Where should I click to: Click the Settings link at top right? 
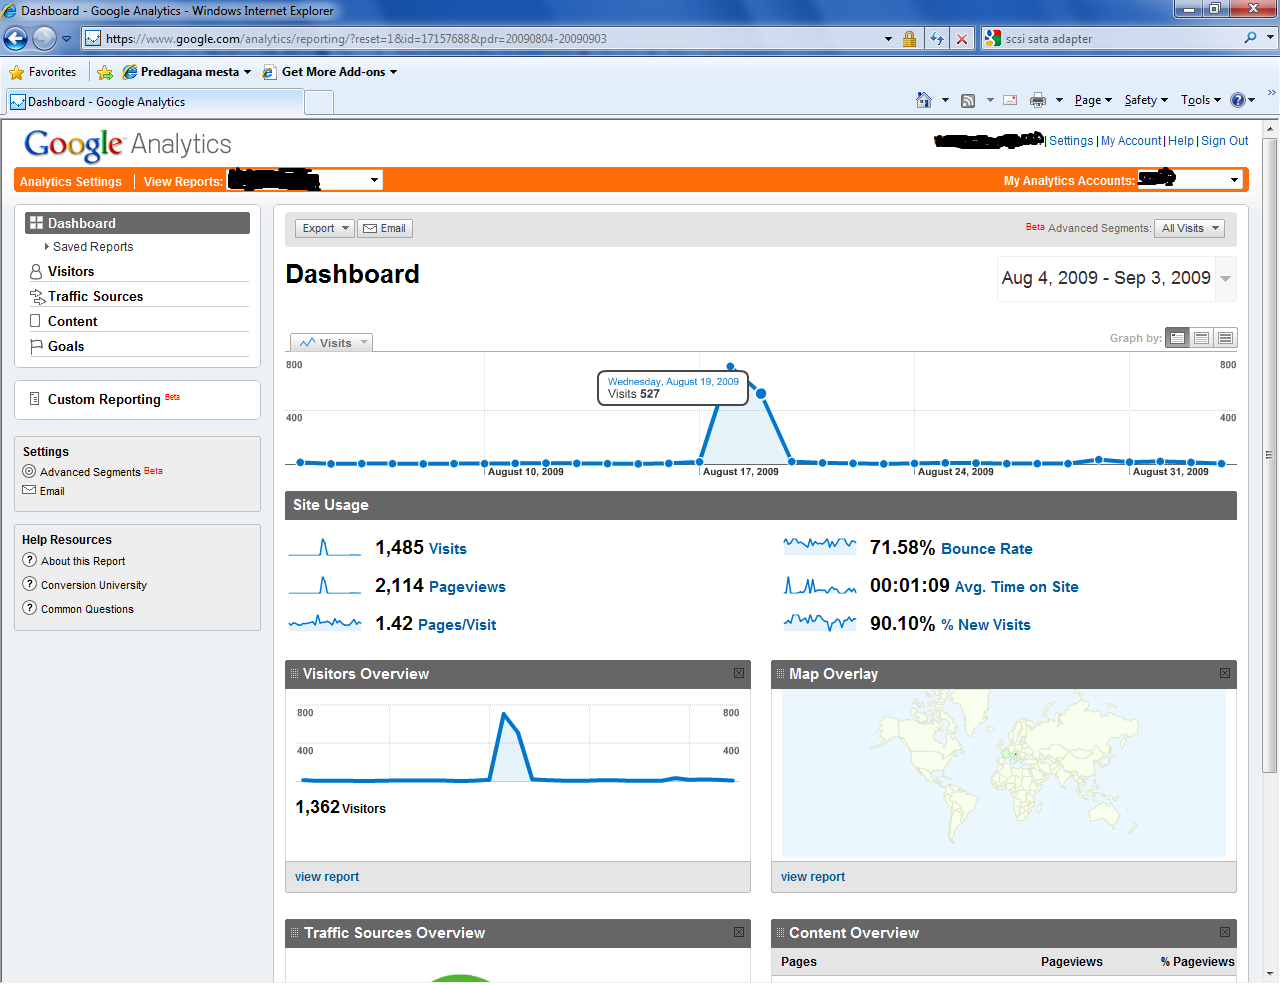[1071, 141]
